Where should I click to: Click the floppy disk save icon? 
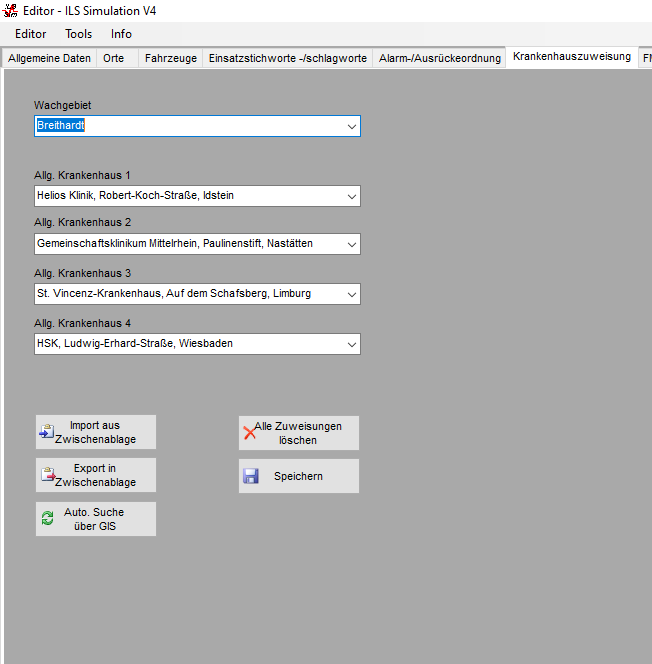[x=251, y=476]
